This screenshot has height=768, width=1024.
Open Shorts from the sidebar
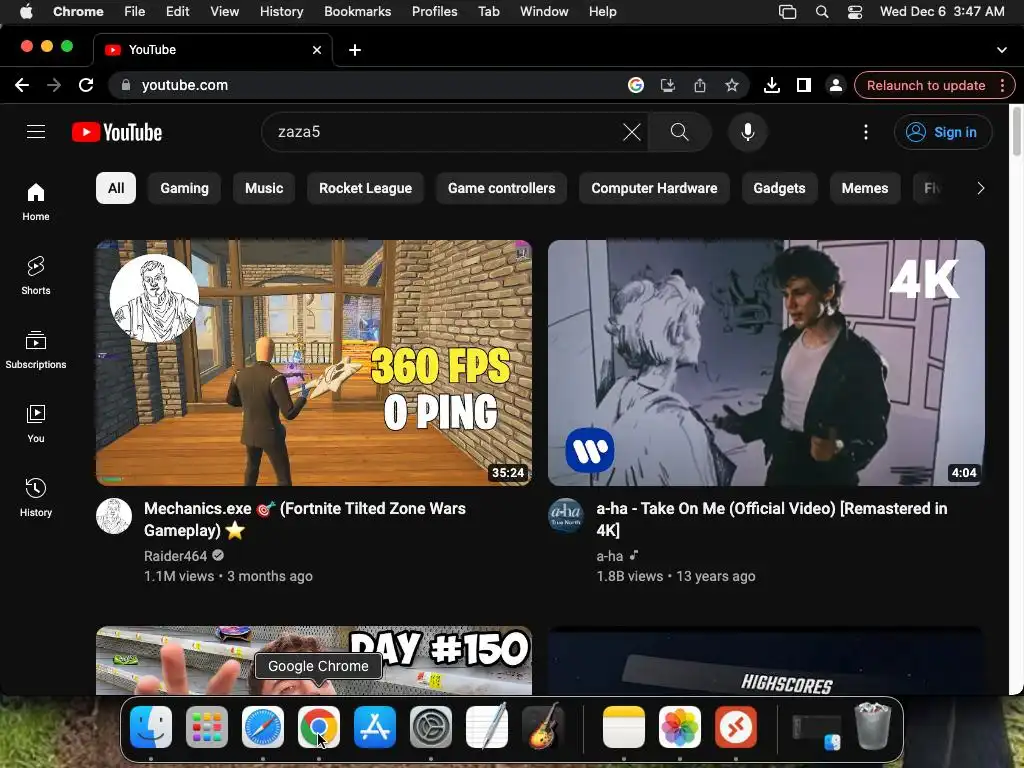coord(36,276)
